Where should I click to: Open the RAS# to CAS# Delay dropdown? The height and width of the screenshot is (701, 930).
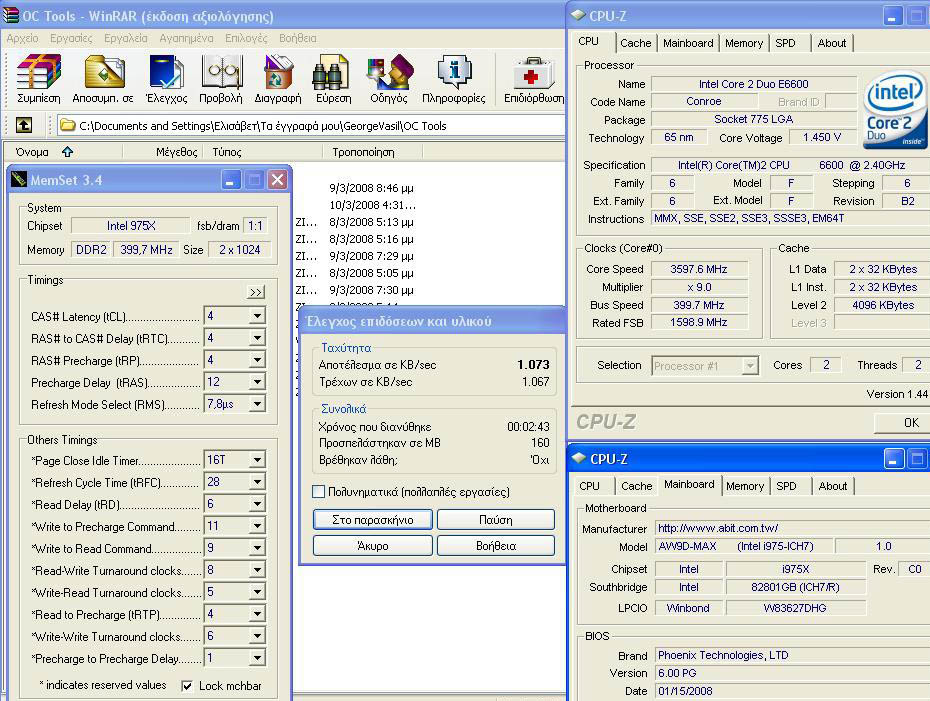coord(257,338)
